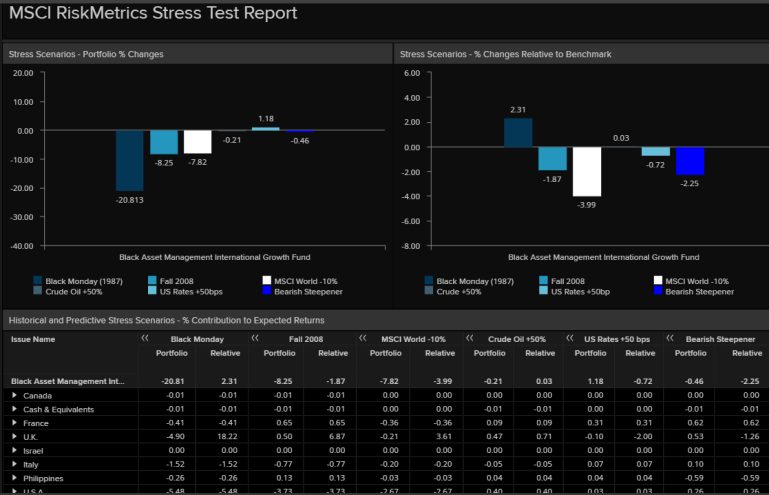The width and height of the screenshot is (769, 495).
Task: Collapse the Crude Oil +50% column chevron
Action: 470,338
